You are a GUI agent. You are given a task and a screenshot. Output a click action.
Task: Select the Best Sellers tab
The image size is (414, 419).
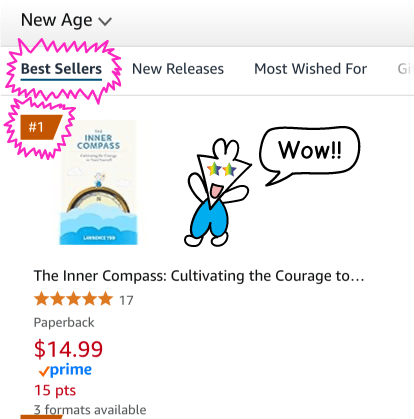61,69
